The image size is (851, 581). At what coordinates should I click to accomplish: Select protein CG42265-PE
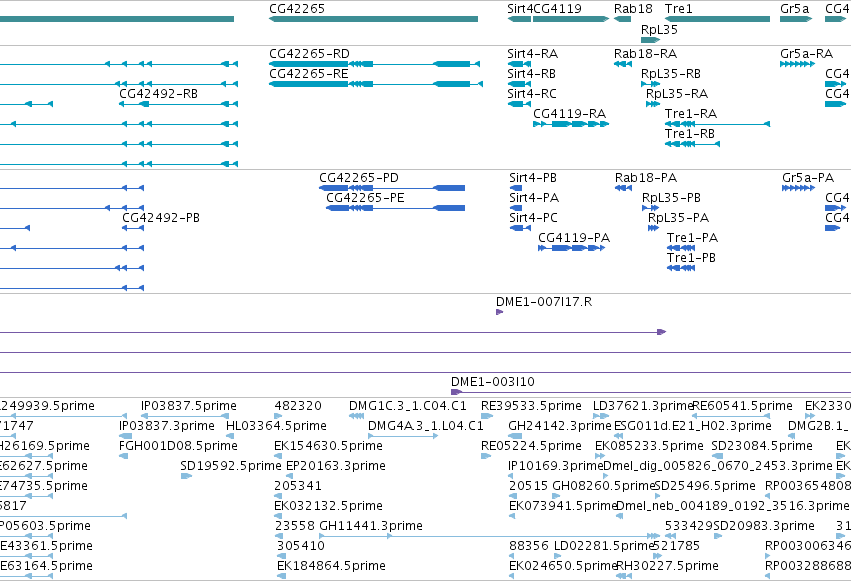pyautogui.click(x=396, y=208)
